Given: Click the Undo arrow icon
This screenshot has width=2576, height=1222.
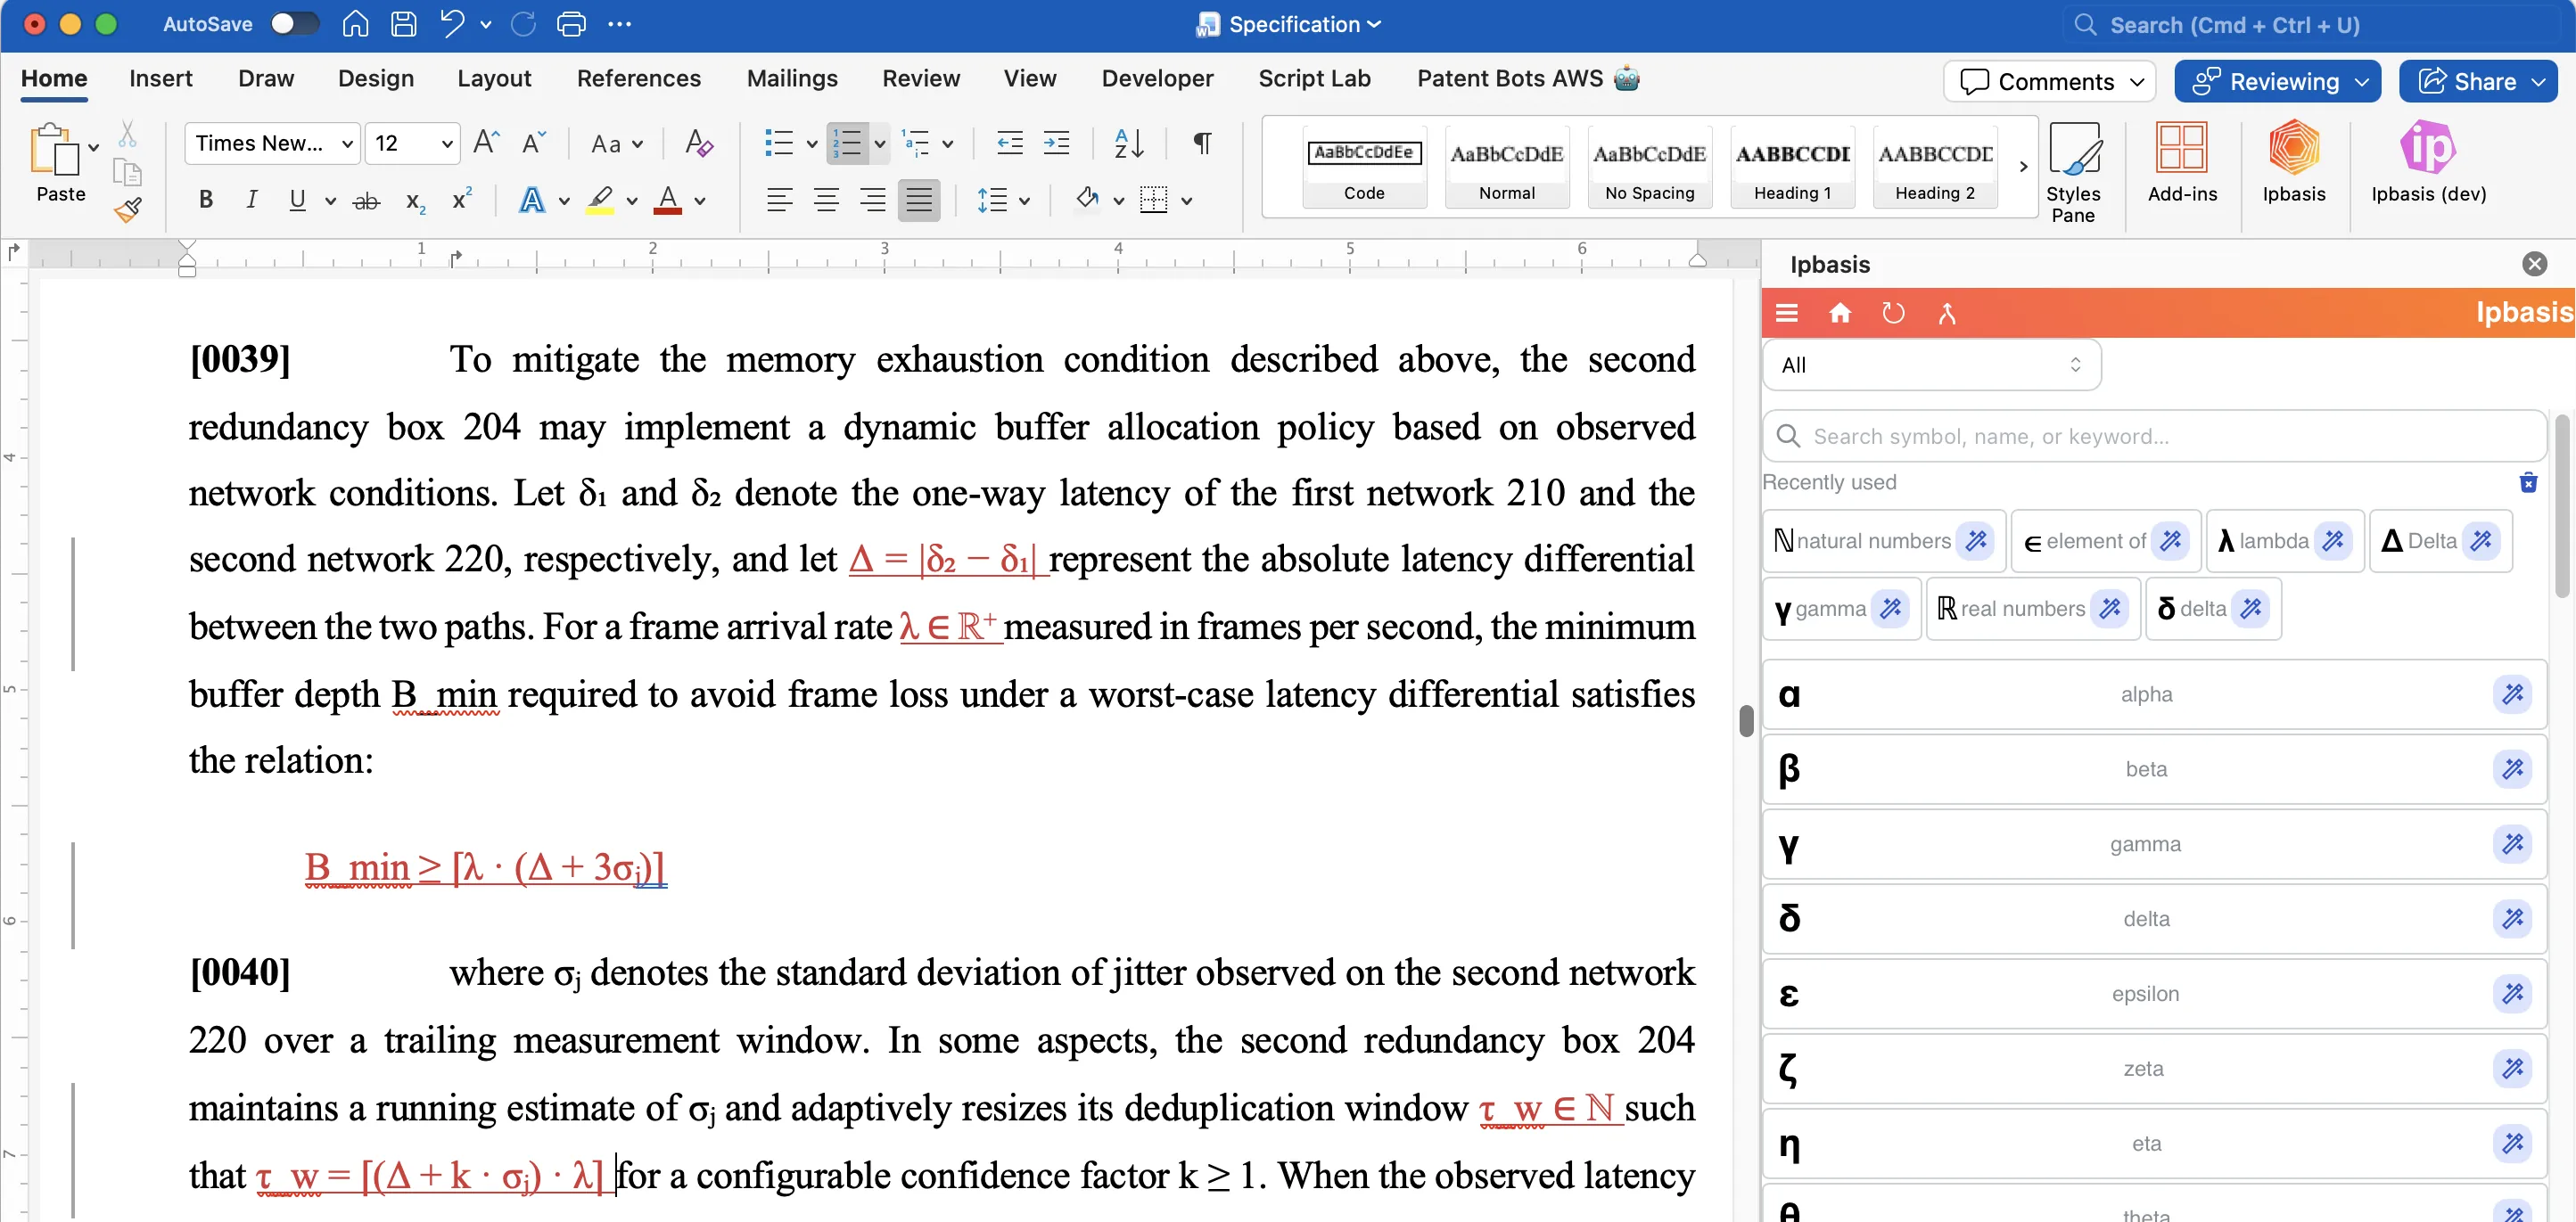Looking at the screenshot, I should click(x=452, y=24).
